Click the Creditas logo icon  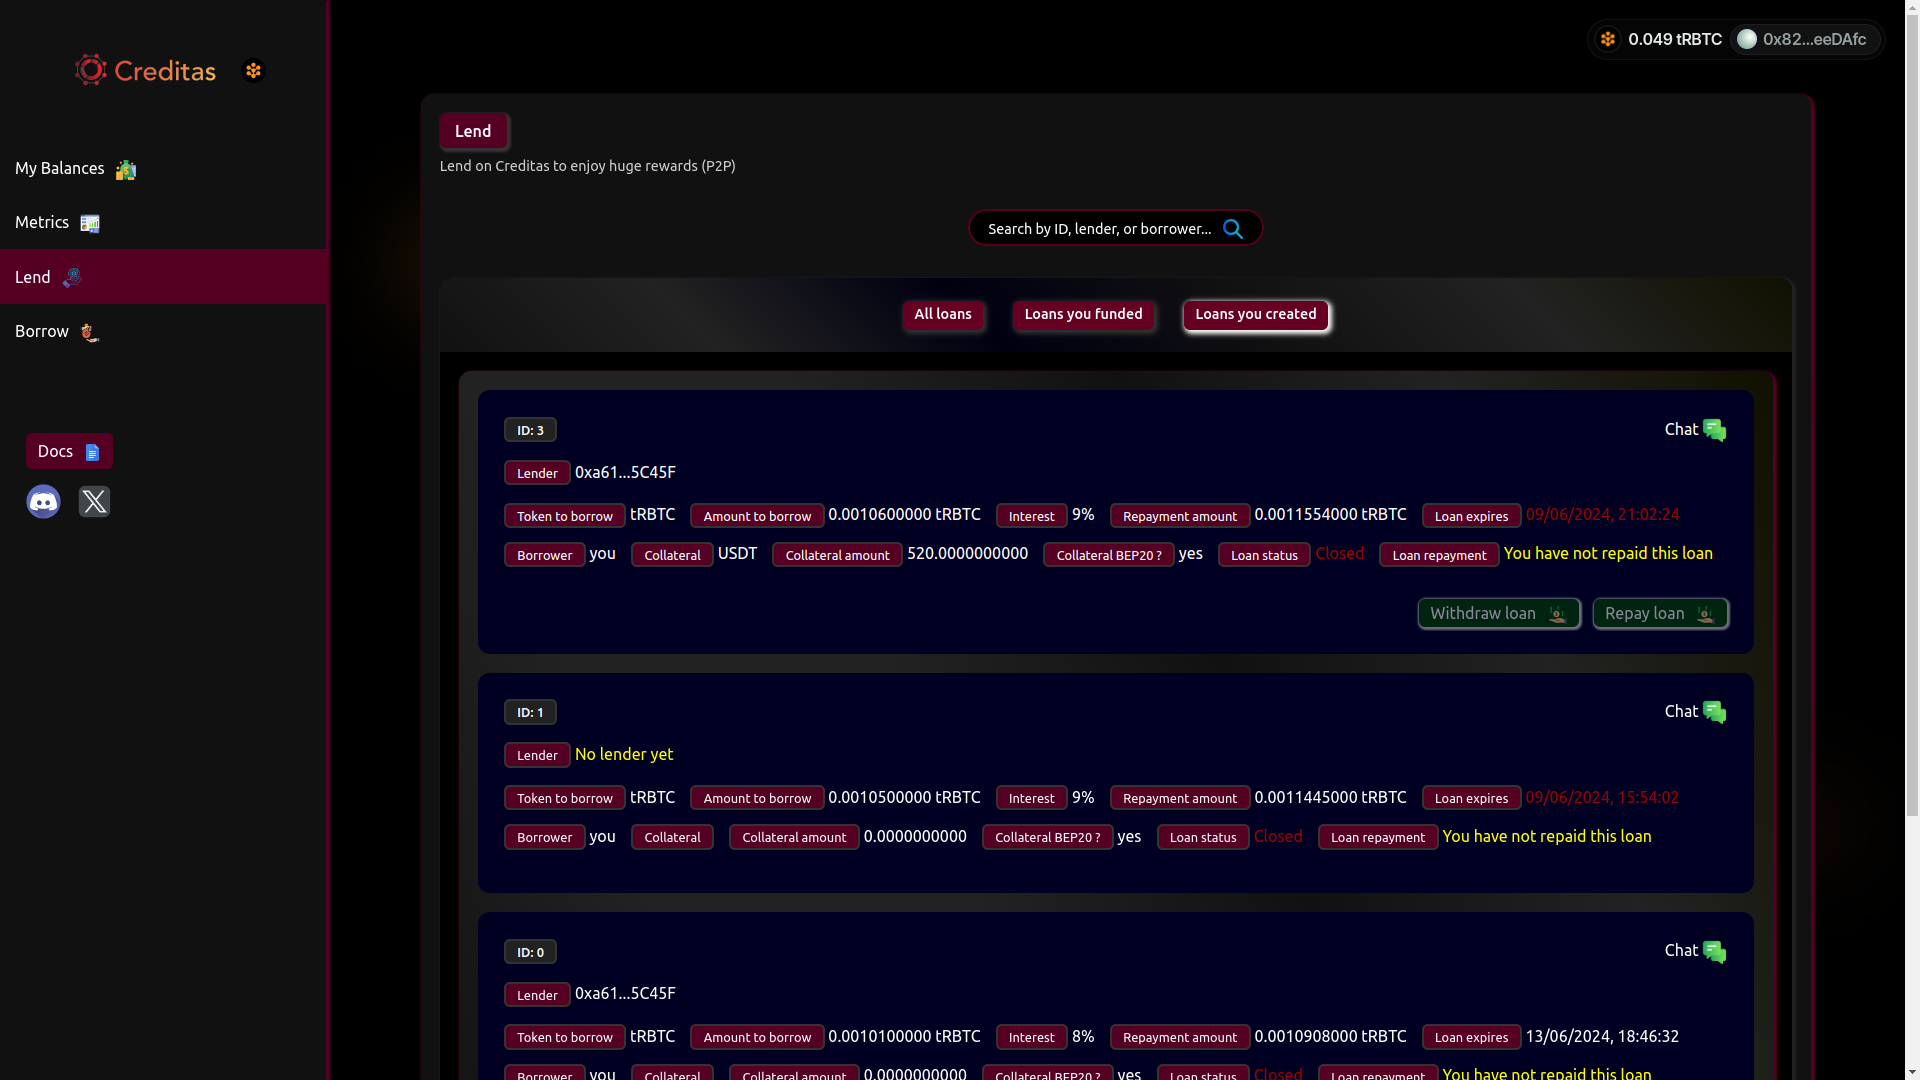pyautogui.click(x=90, y=70)
